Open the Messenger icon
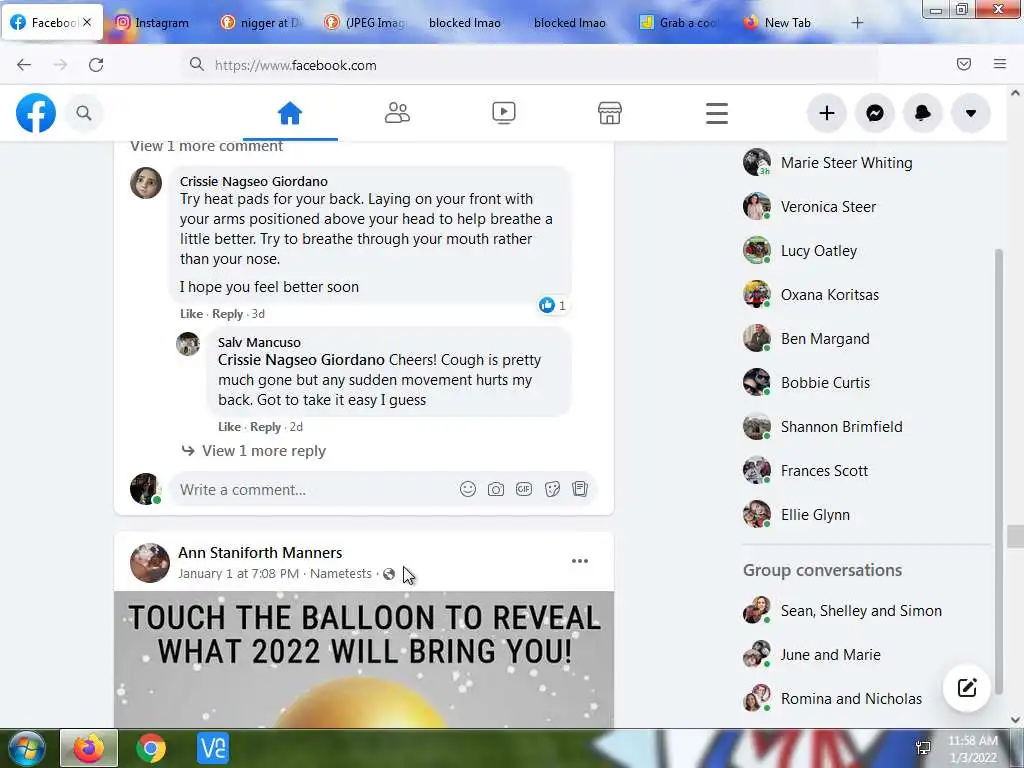This screenshot has height=768, width=1024. point(875,113)
